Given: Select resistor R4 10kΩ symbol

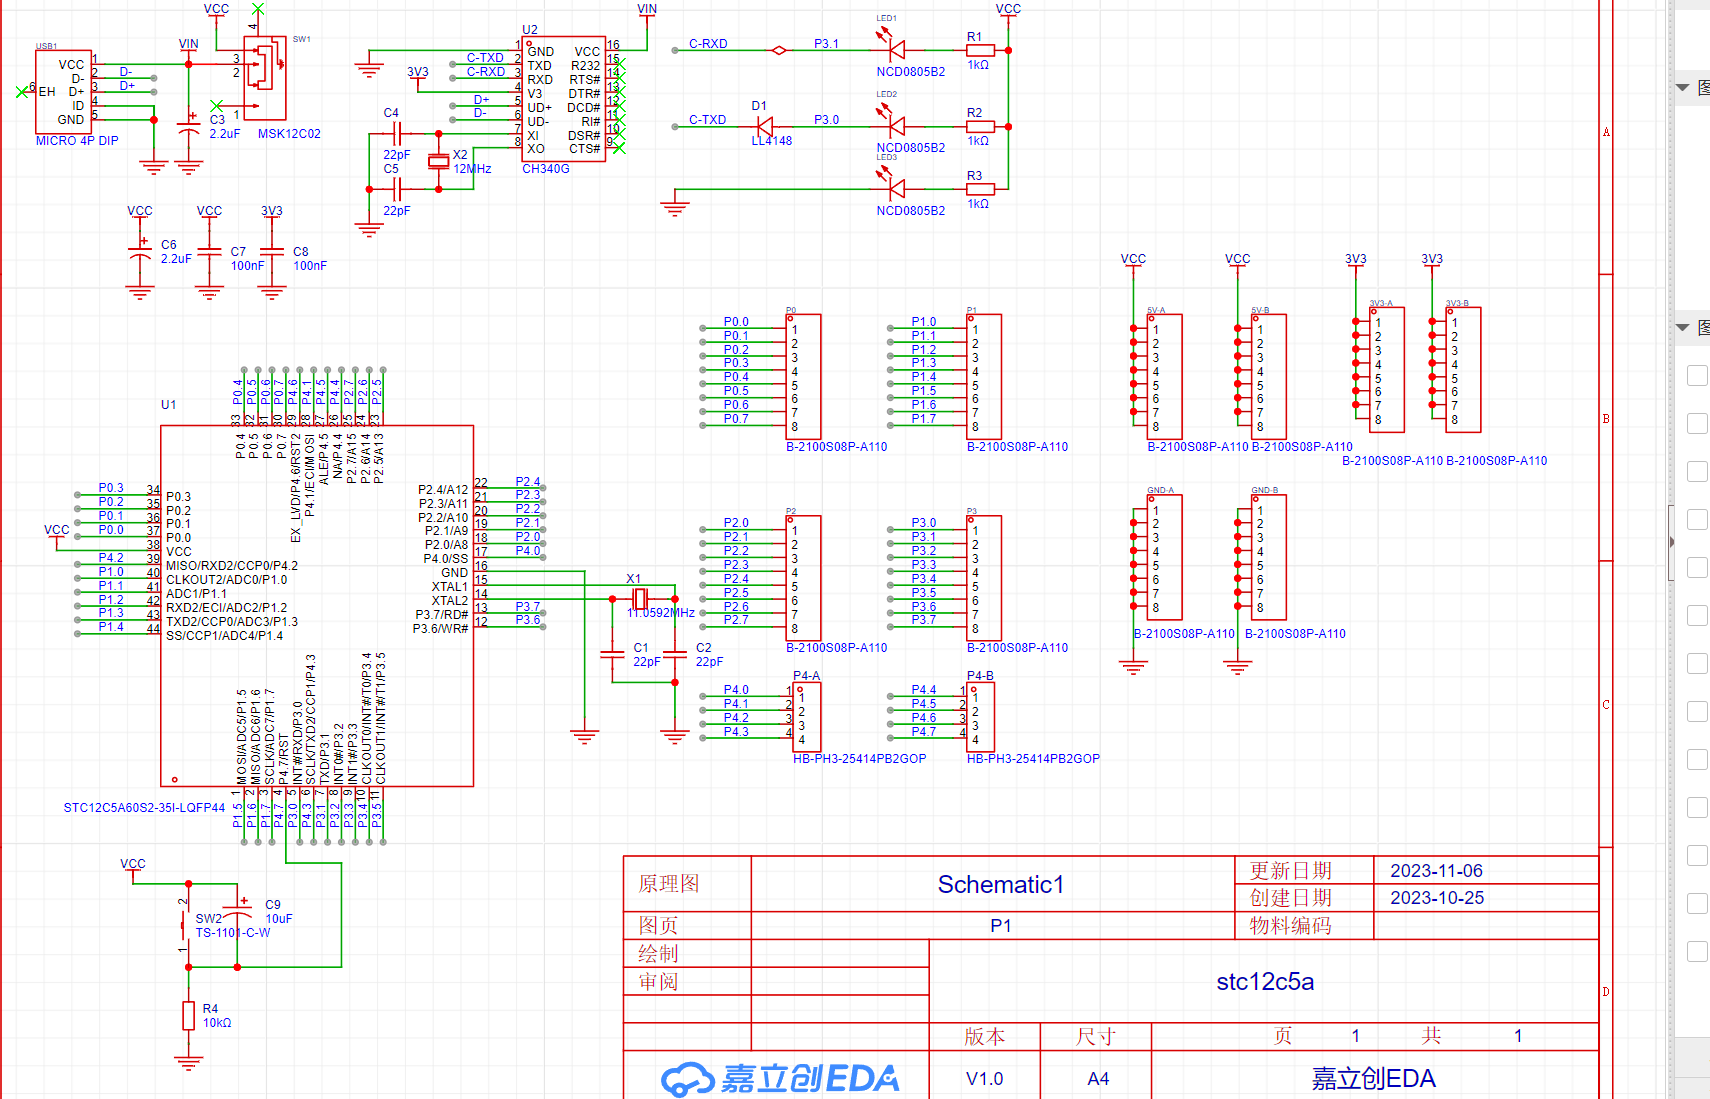Looking at the screenshot, I should [x=188, y=1016].
